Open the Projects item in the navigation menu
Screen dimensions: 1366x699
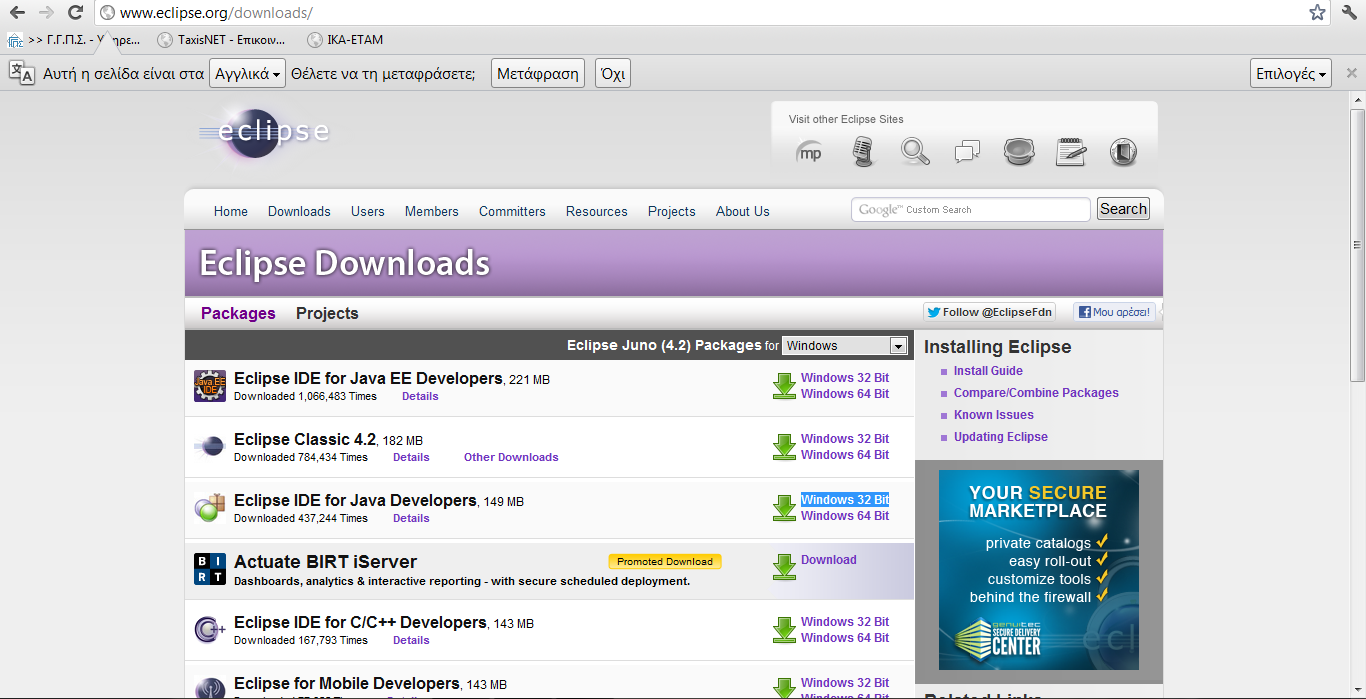(x=672, y=211)
